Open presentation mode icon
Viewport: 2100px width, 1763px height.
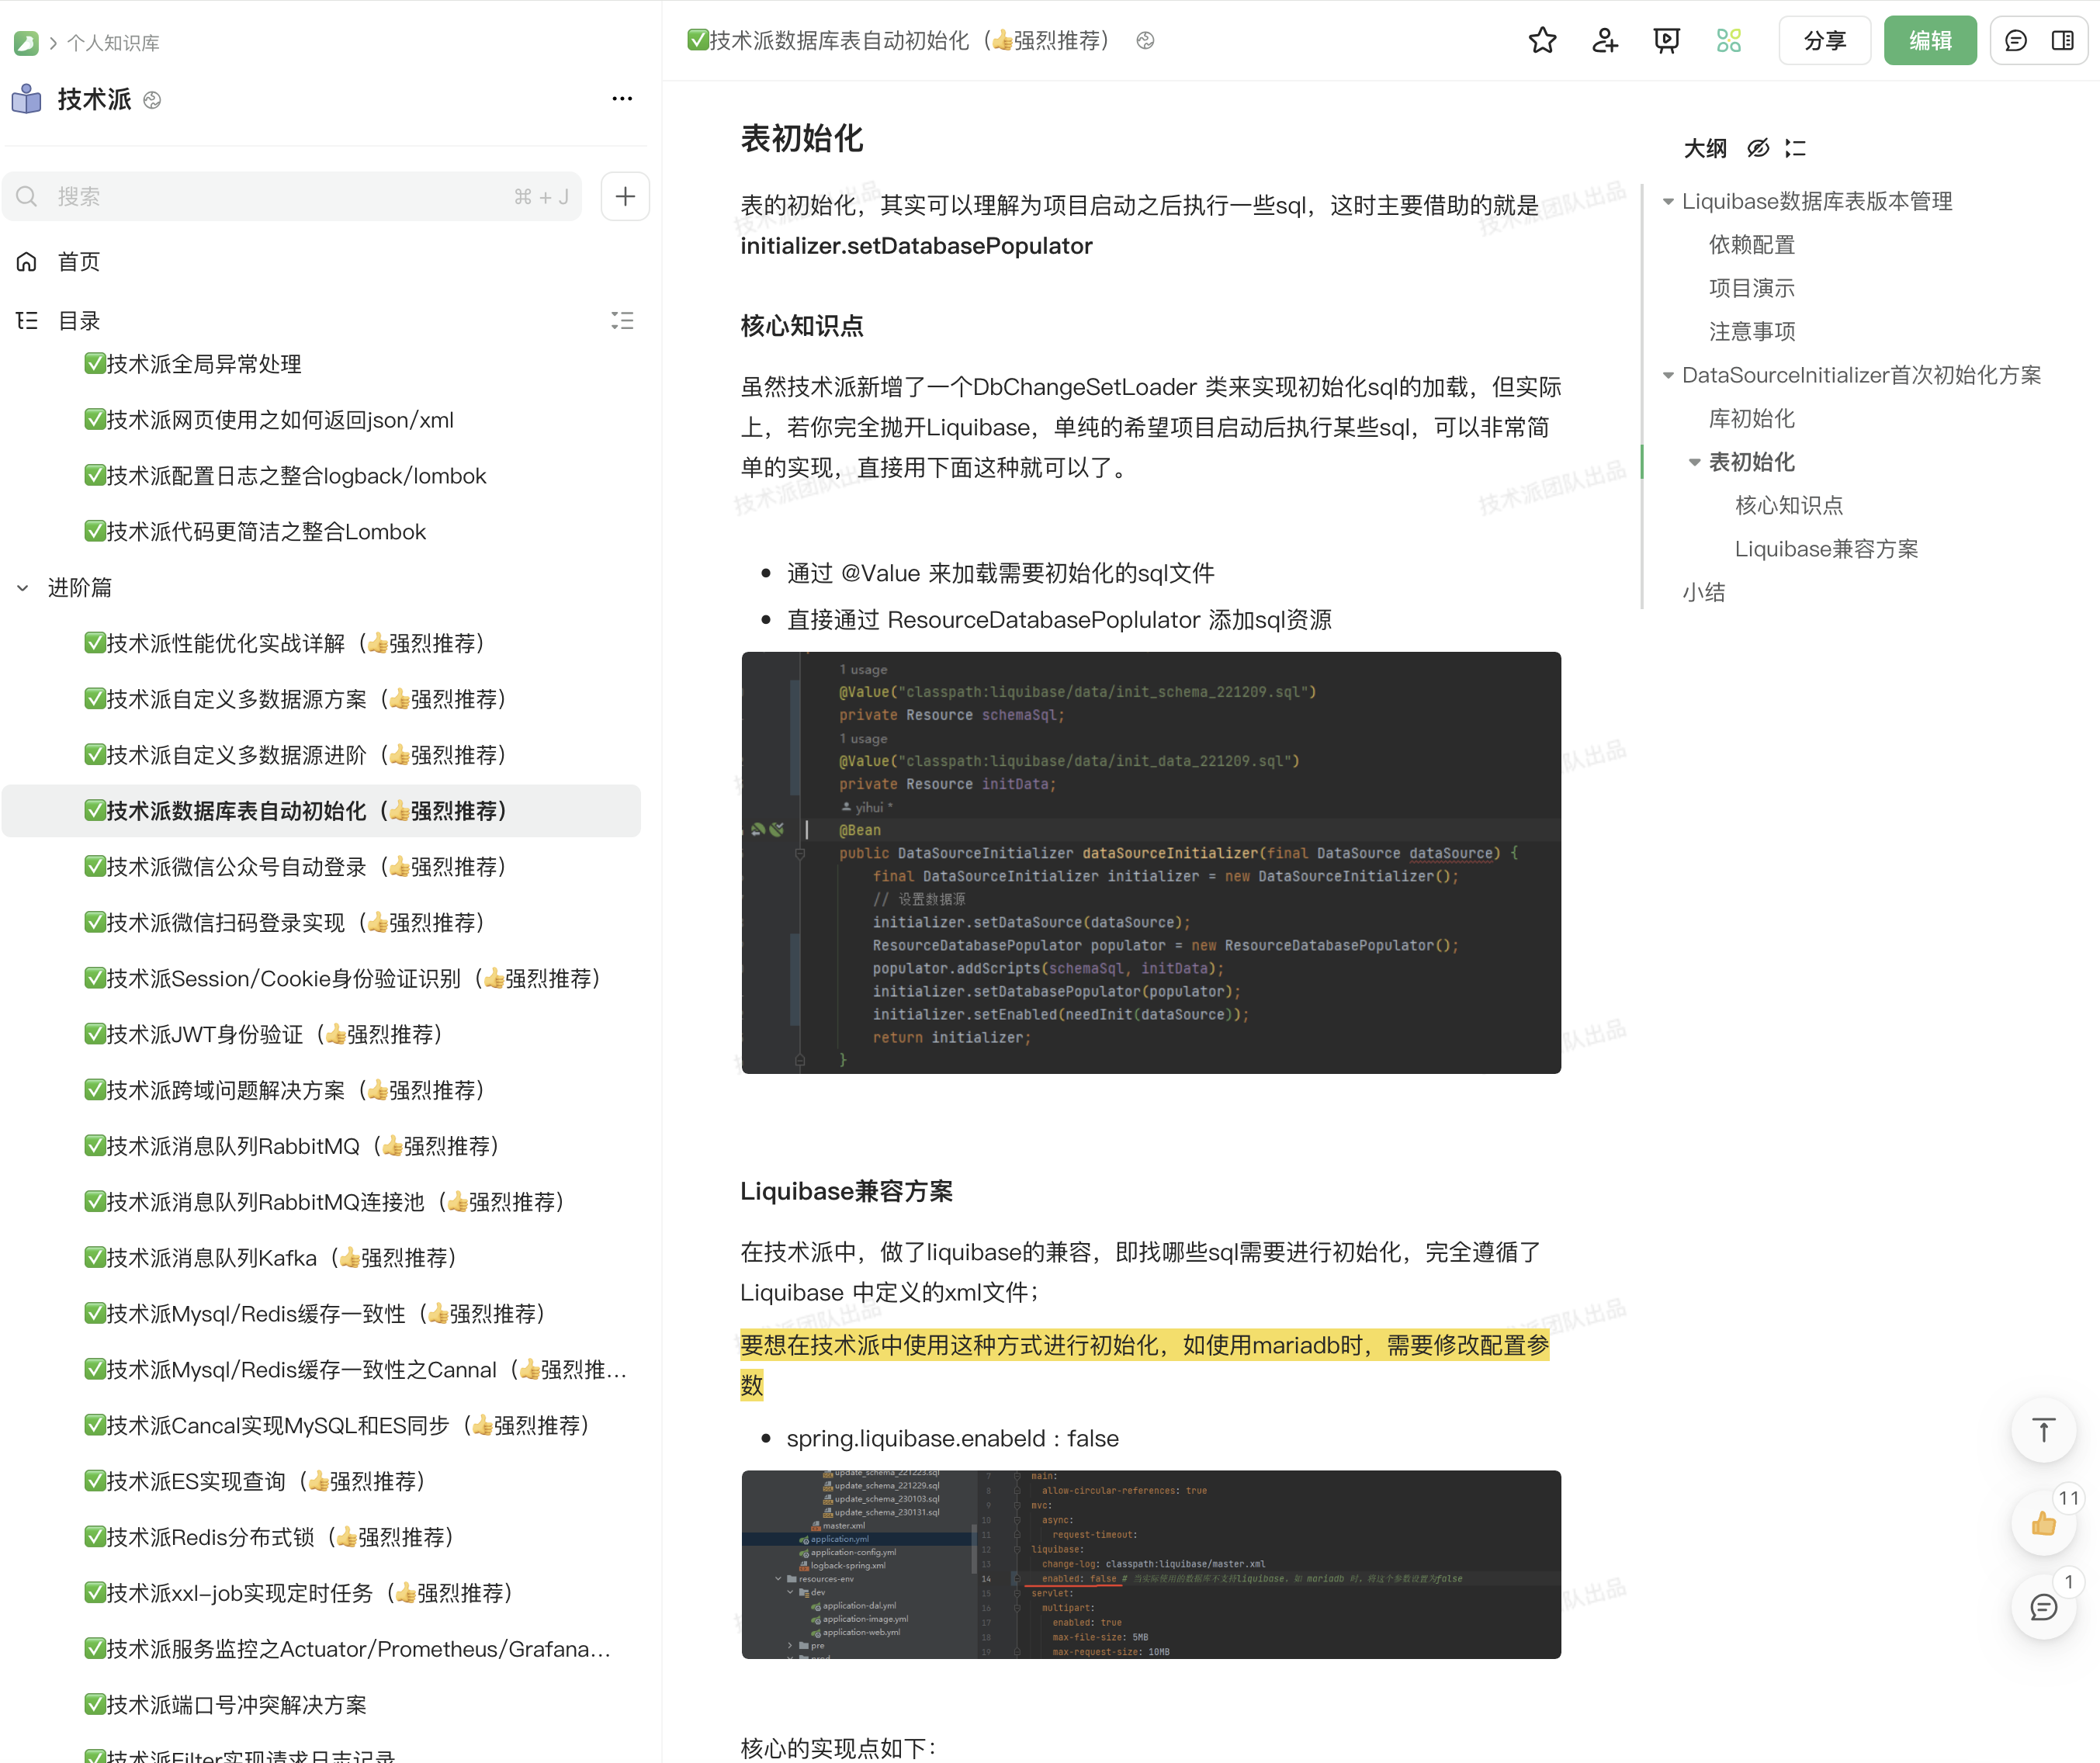[x=1666, y=41]
